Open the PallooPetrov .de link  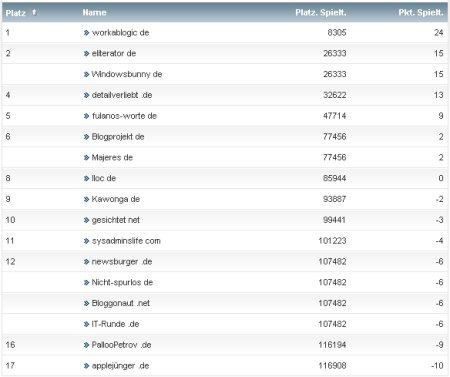click(x=121, y=345)
